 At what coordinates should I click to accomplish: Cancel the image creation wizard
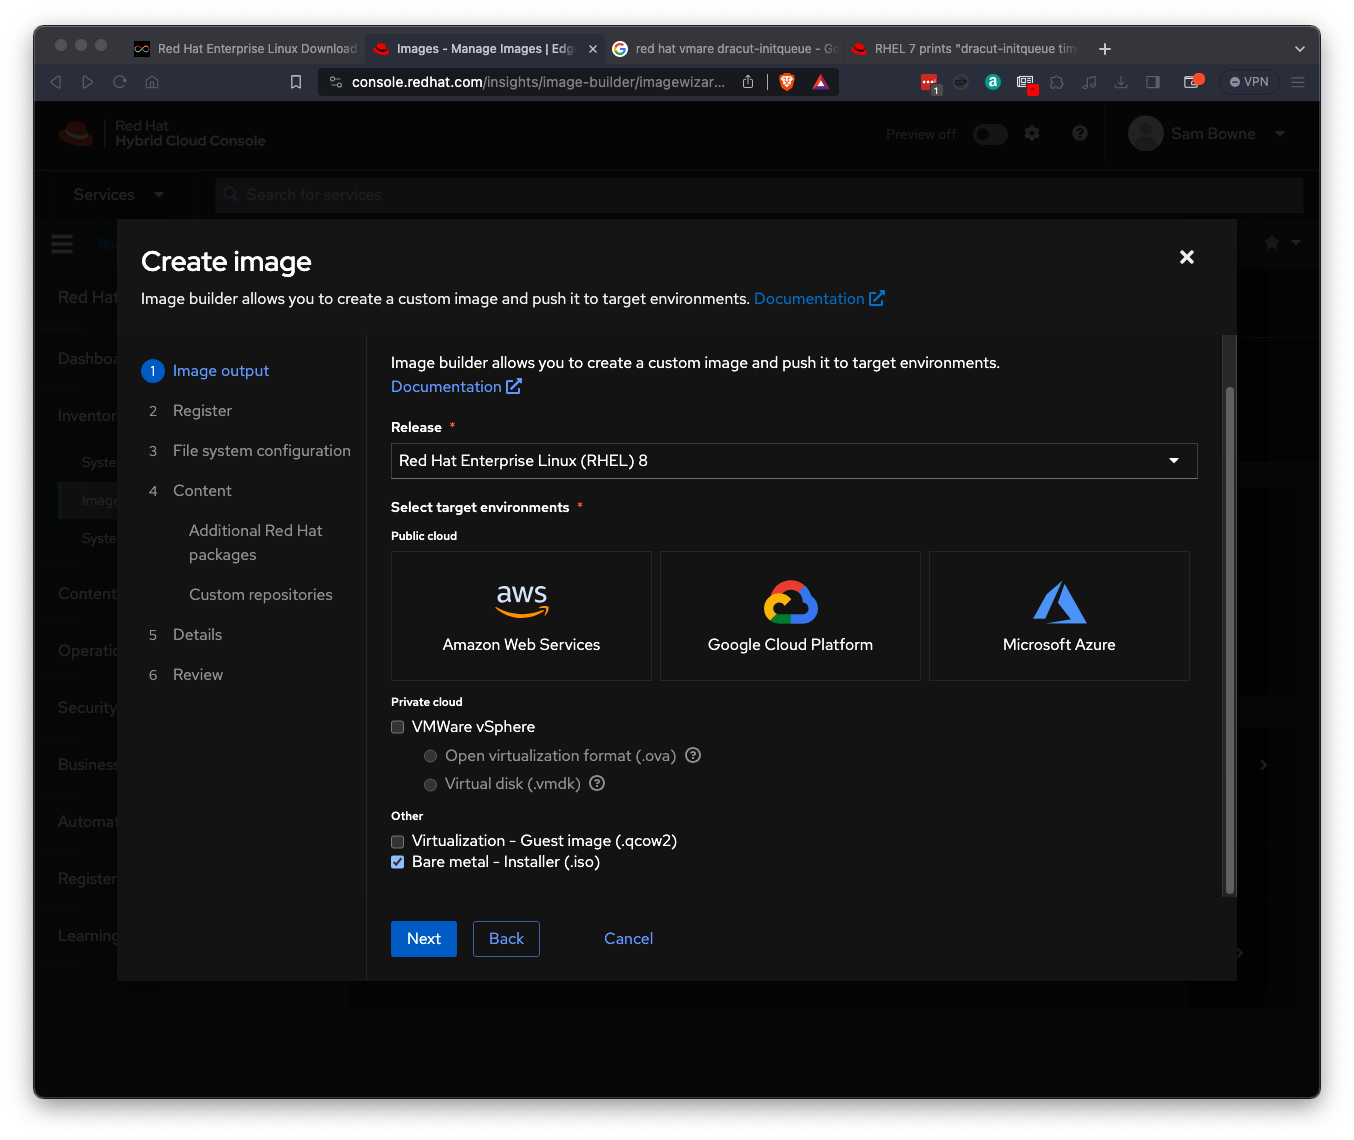pyautogui.click(x=628, y=939)
